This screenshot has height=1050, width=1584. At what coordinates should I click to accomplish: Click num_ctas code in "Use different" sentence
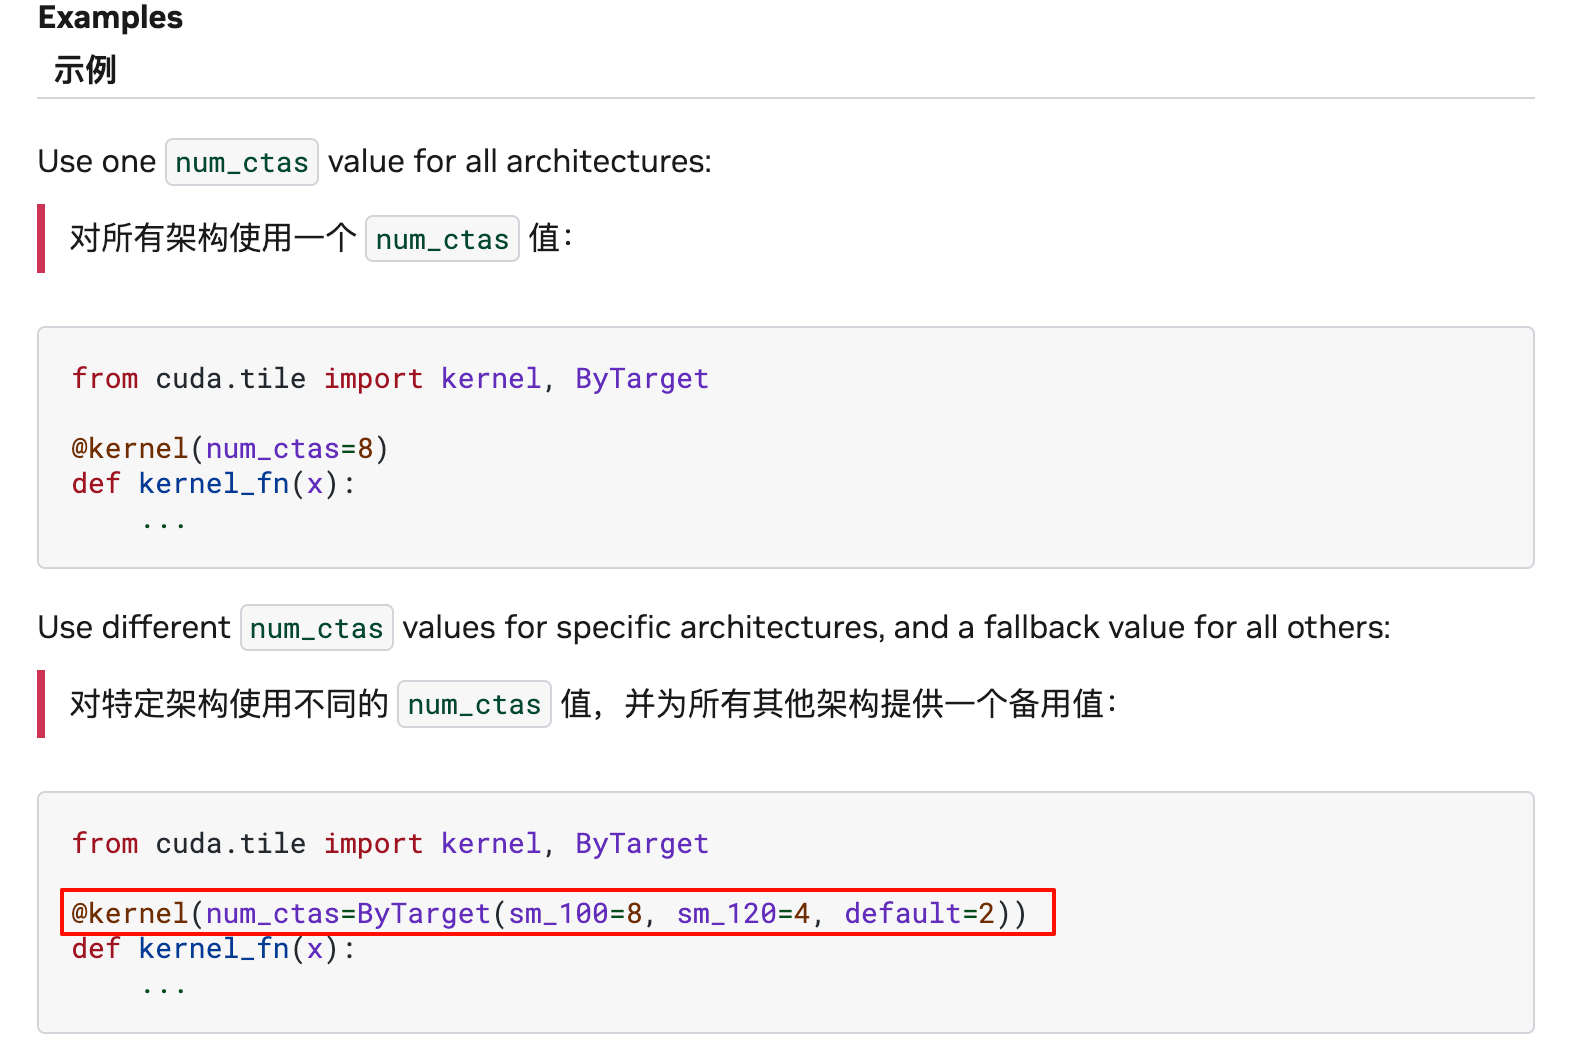[x=316, y=628]
